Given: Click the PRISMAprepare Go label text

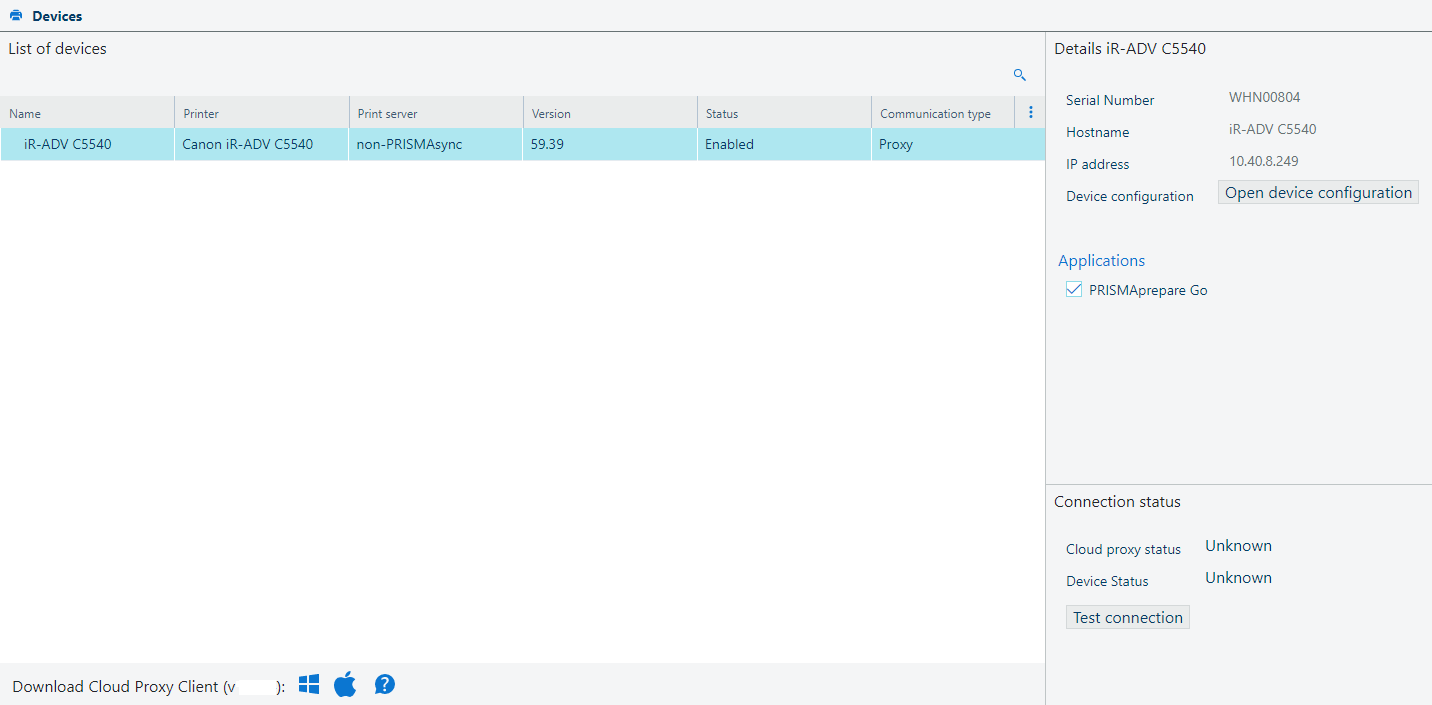Looking at the screenshot, I should pyautogui.click(x=1148, y=290).
